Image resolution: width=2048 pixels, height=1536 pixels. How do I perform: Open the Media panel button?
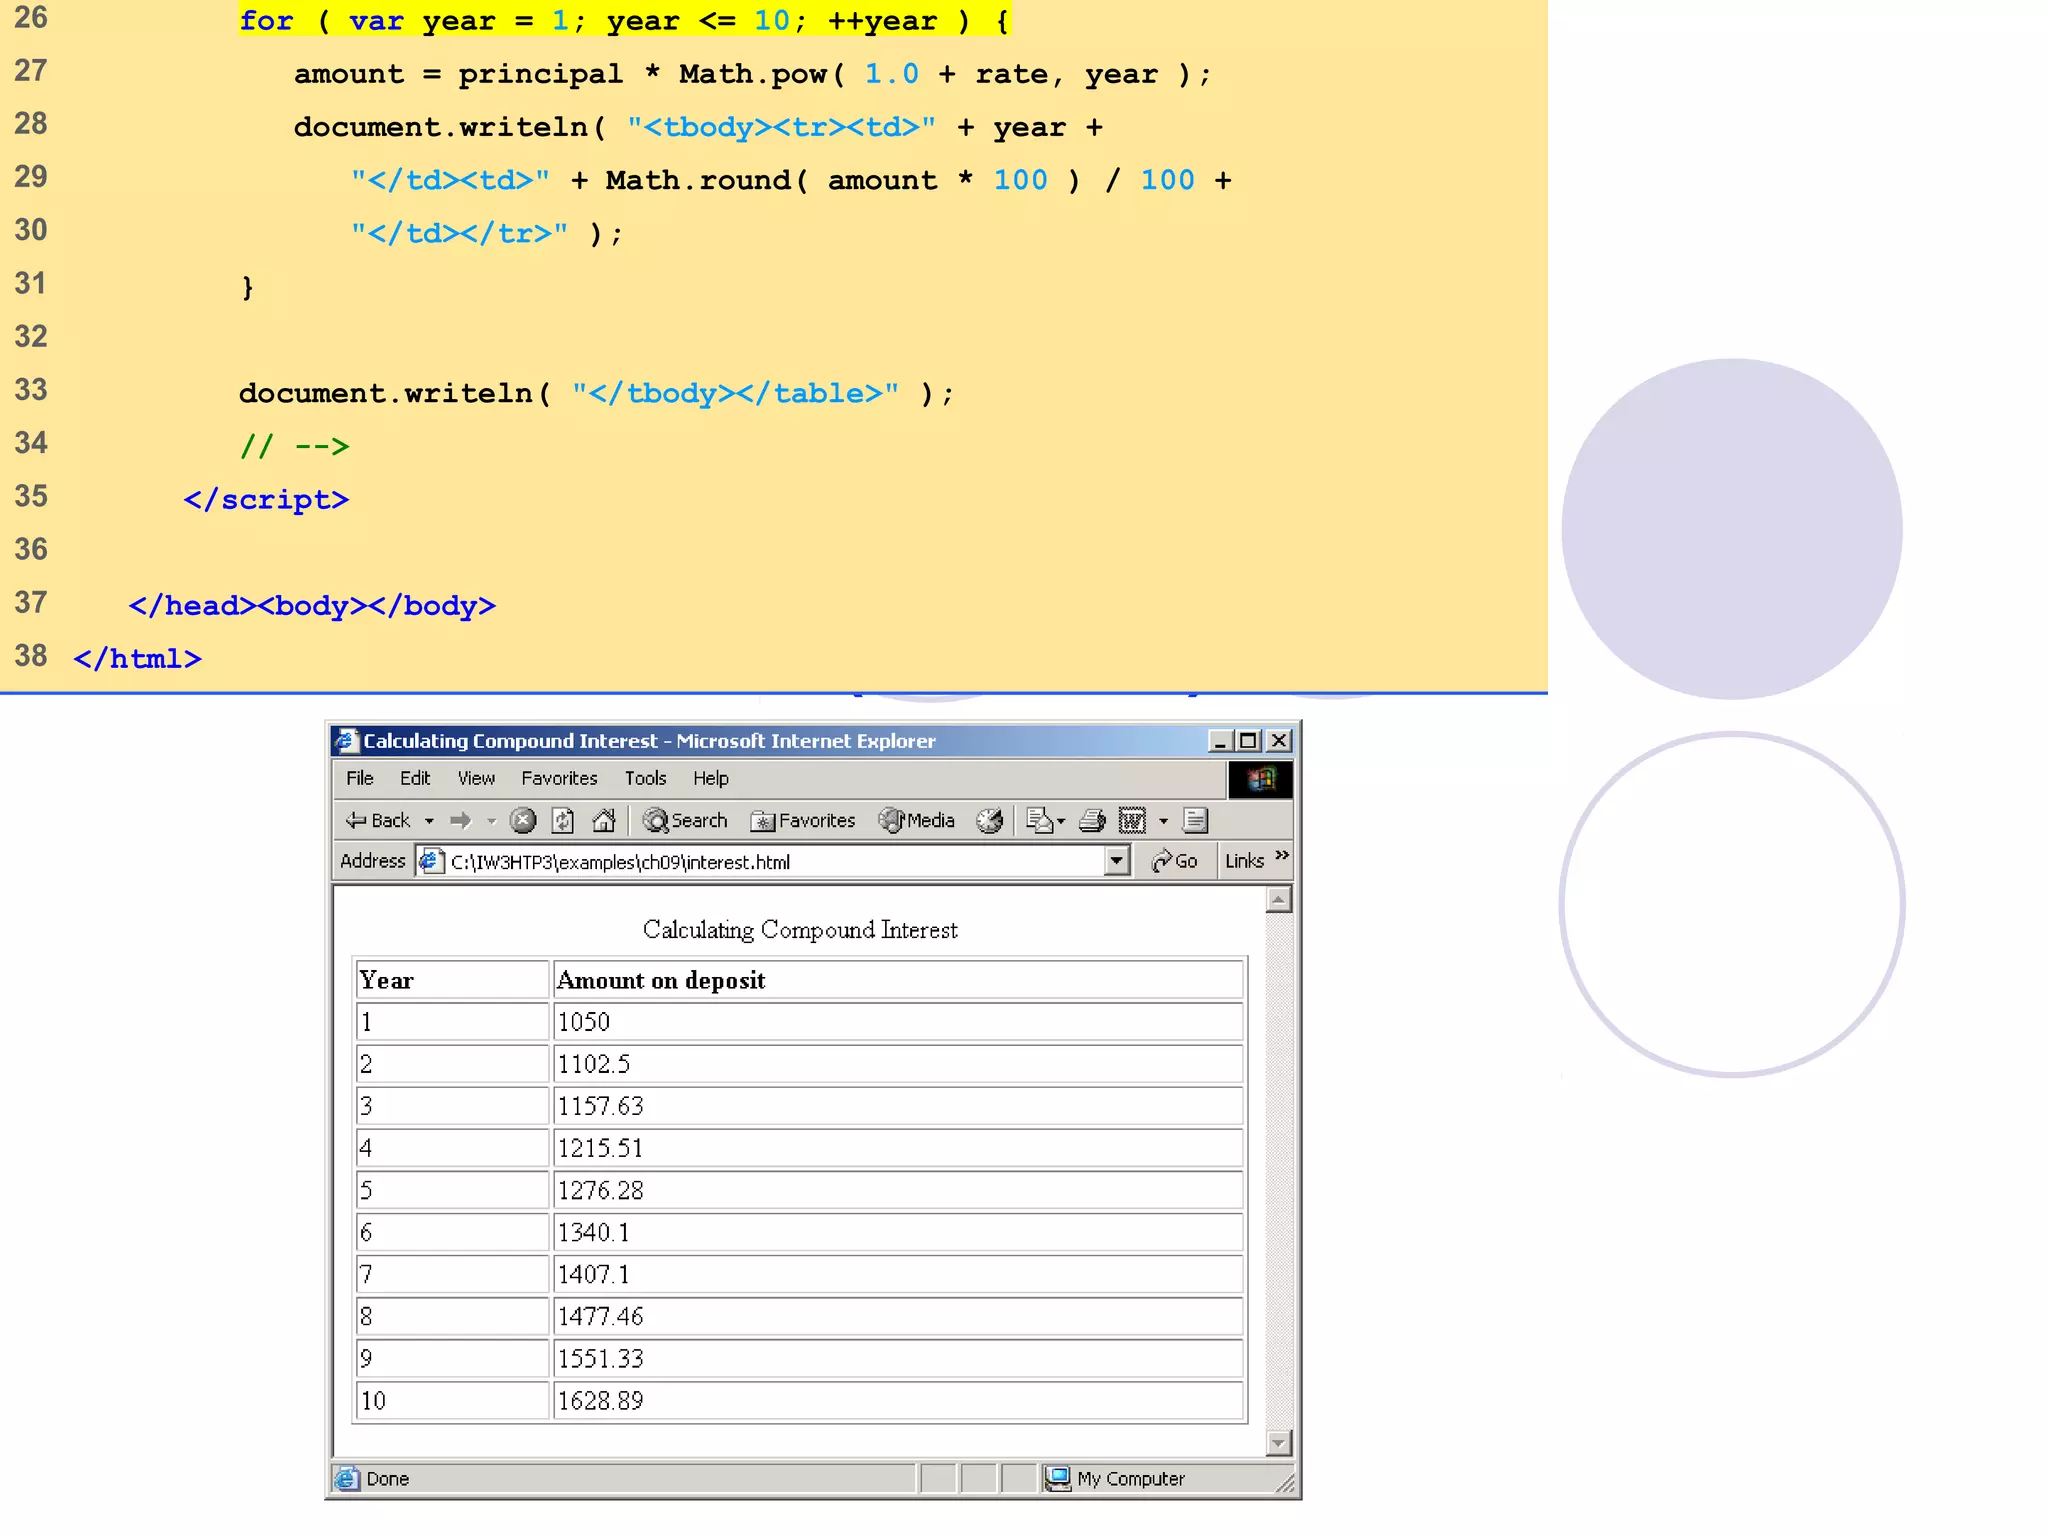(x=917, y=821)
